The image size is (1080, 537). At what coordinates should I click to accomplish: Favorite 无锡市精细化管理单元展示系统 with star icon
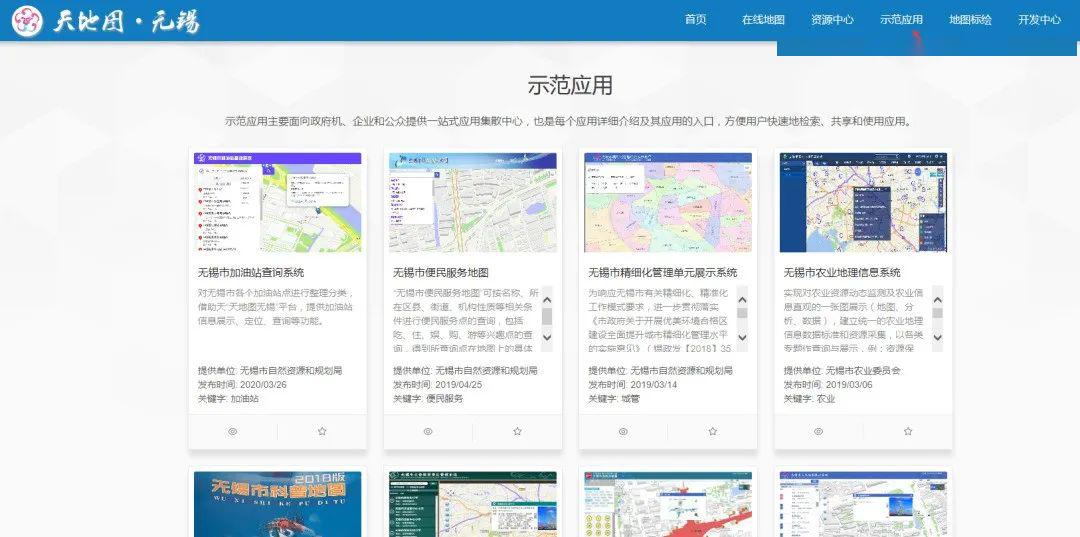[712, 432]
